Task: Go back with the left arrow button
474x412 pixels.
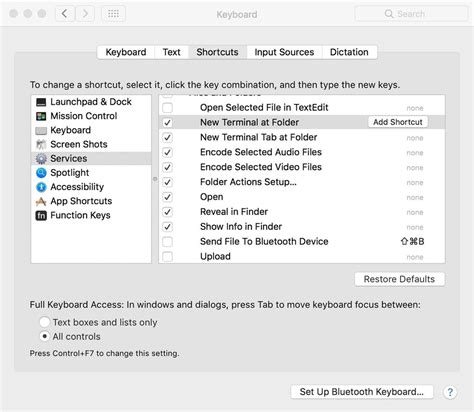Action: [x=64, y=14]
